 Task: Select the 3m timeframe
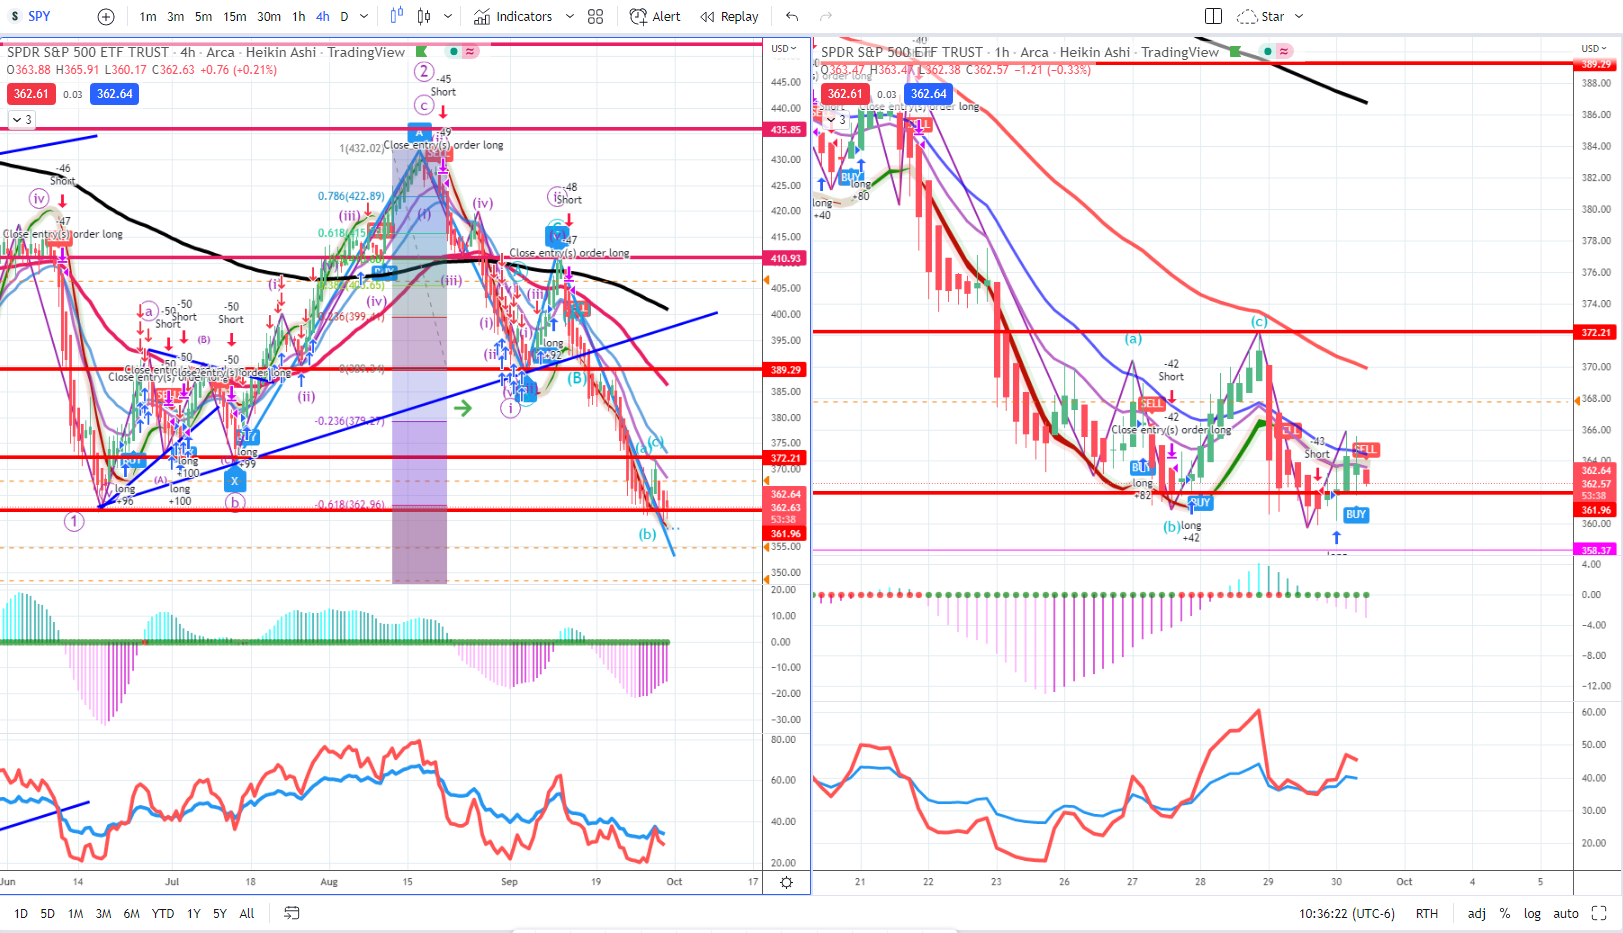[176, 17]
